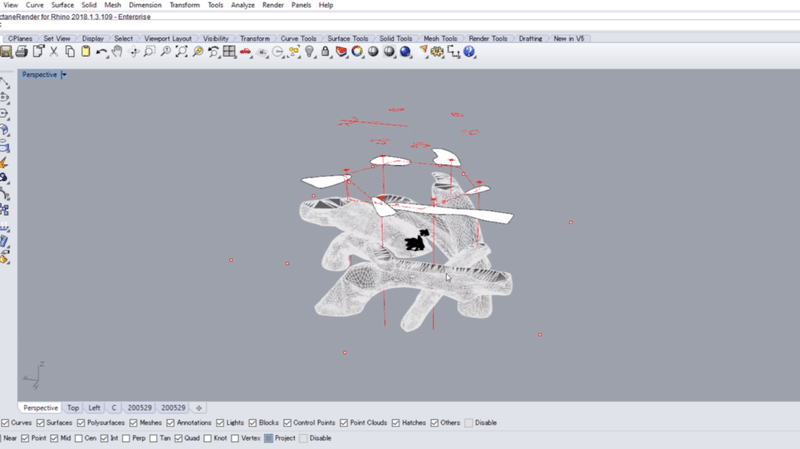Click the Copy to clipboard icon
Image resolution: width=800 pixels, height=449 pixels.
70,52
